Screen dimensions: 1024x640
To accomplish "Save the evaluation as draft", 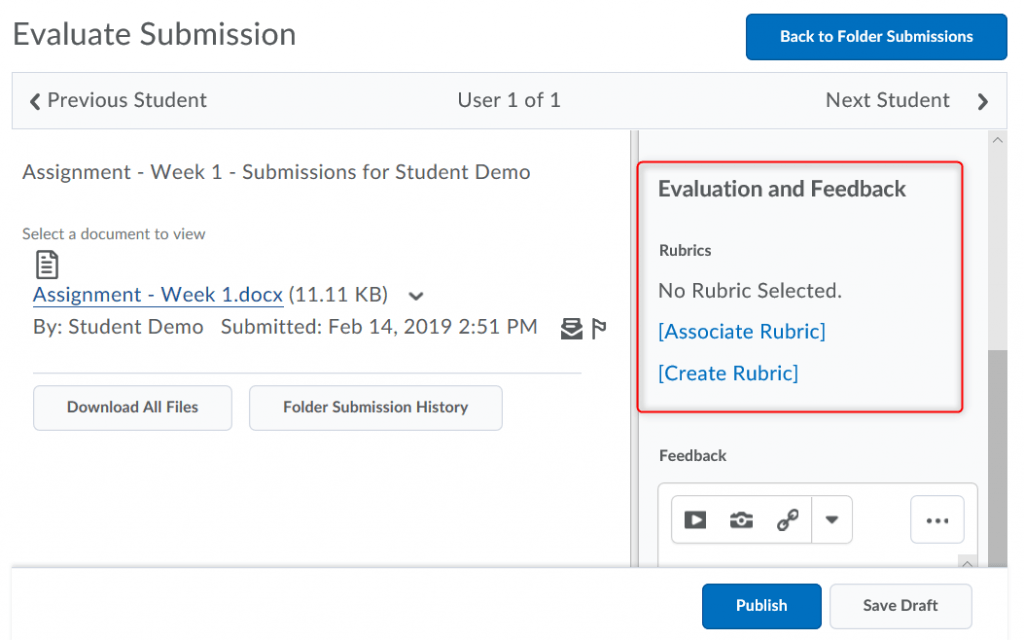I will (899, 606).
